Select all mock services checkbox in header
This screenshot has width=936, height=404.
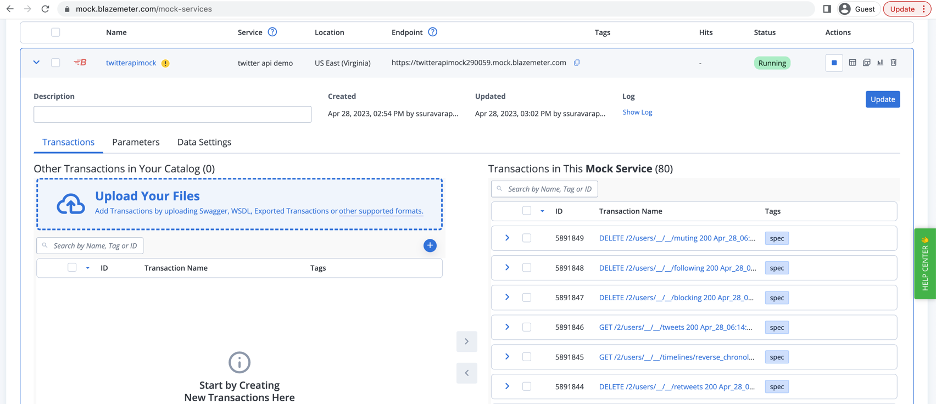pos(56,32)
